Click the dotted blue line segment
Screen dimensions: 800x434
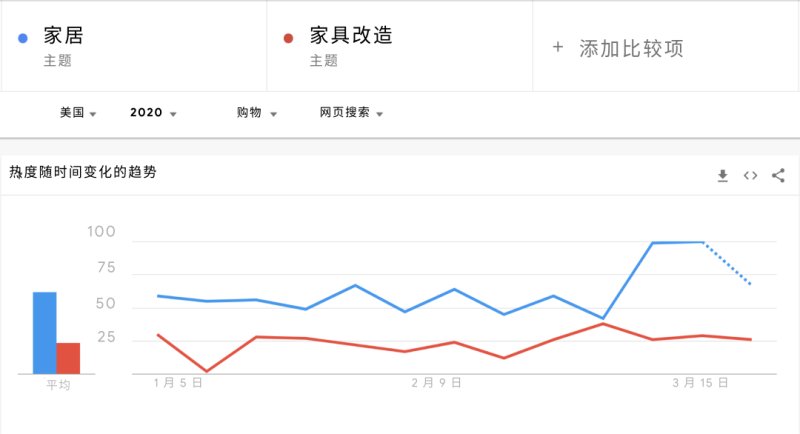tap(728, 264)
